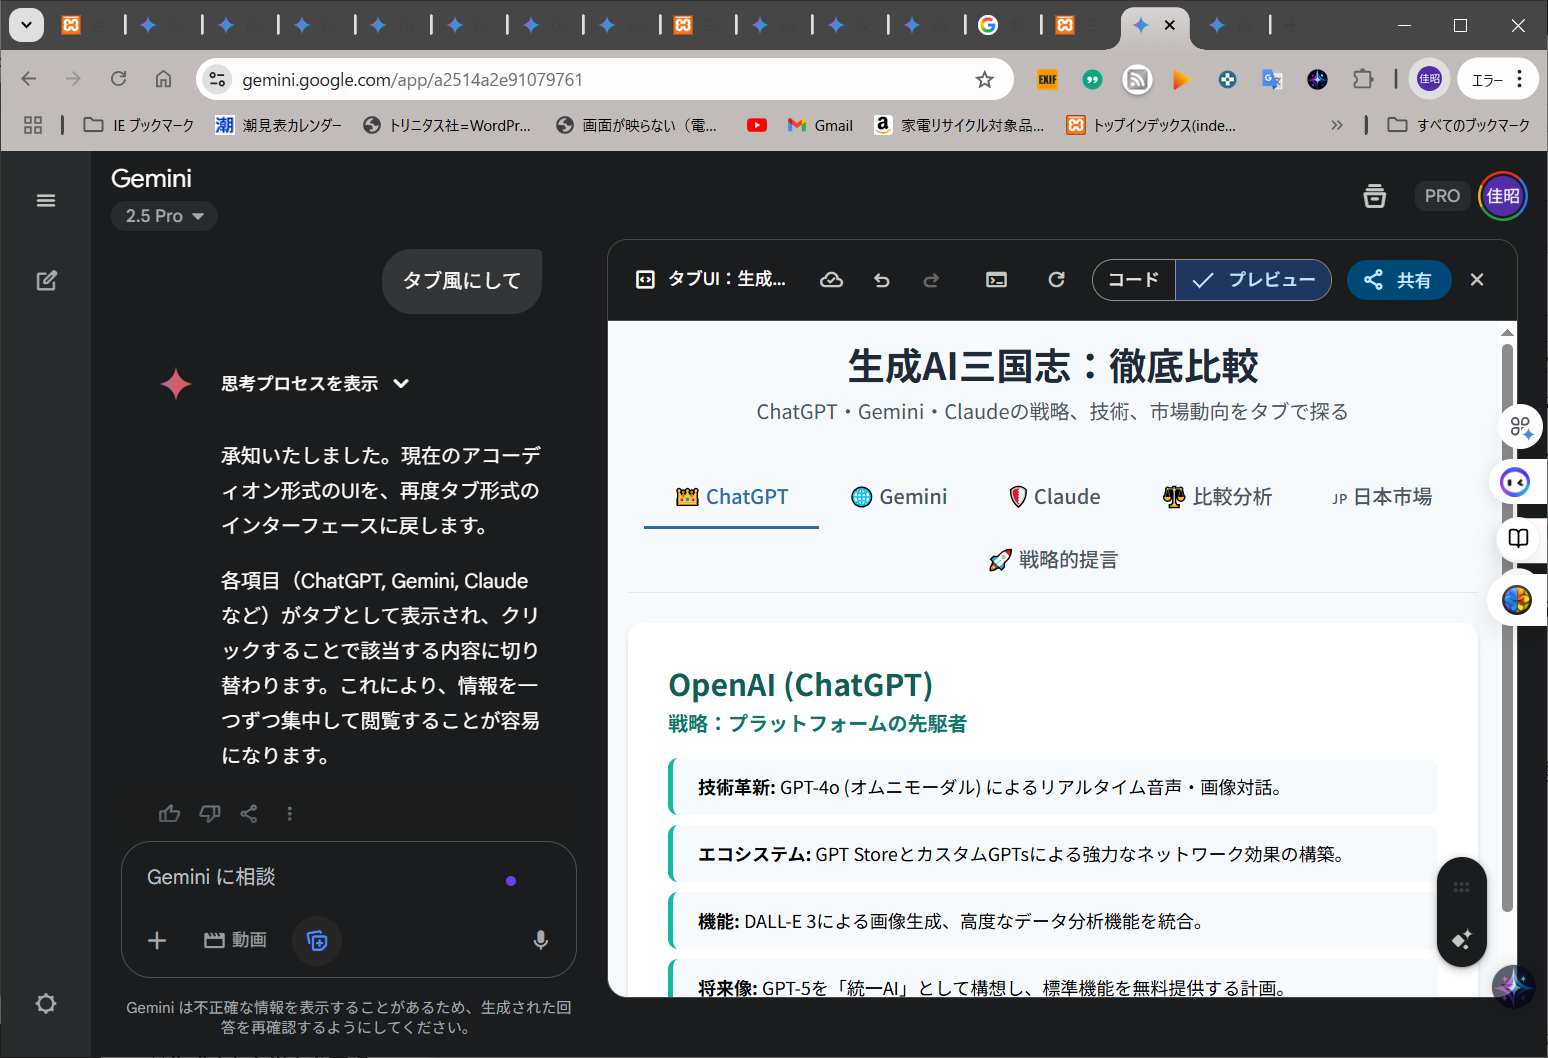Open the すべてのブックマーク folder
1548x1058 pixels.
(1459, 125)
